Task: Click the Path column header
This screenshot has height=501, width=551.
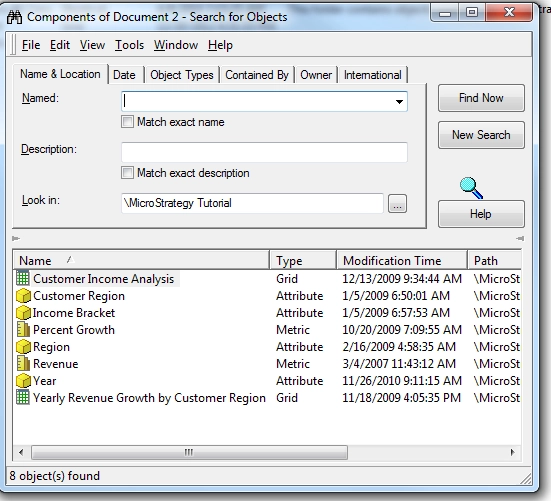Action: coord(494,260)
